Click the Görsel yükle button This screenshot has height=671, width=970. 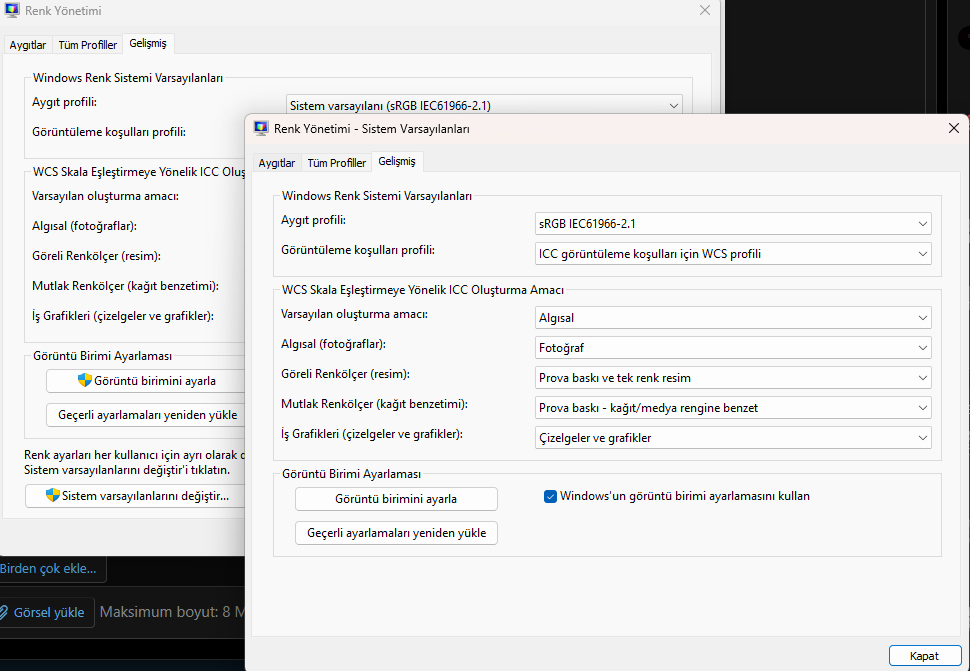[46, 612]
